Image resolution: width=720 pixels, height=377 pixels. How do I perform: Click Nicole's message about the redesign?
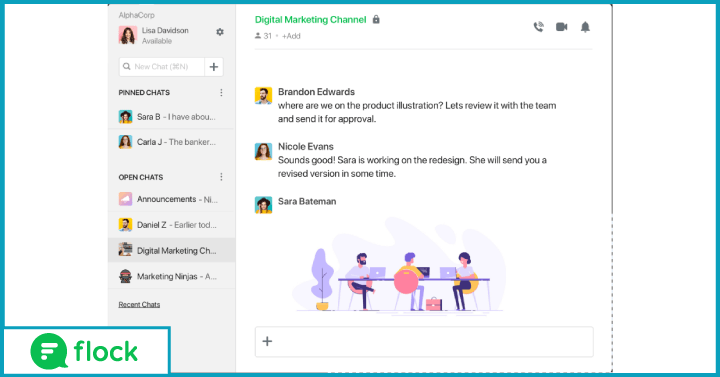click(412, 167)
